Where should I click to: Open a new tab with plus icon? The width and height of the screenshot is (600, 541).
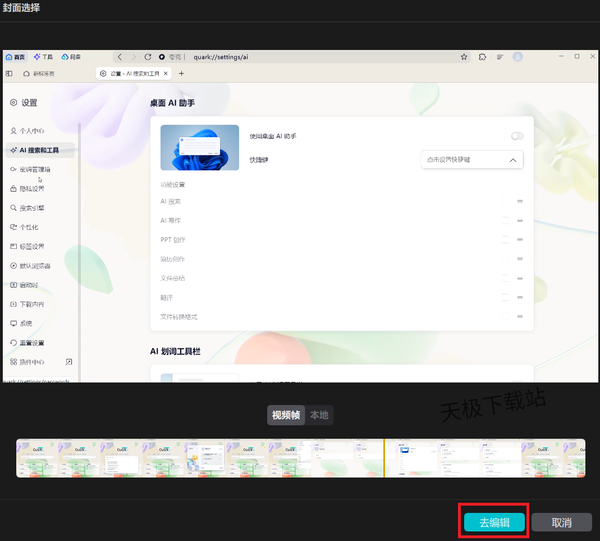pyautogui.click(x=181, y=74)
